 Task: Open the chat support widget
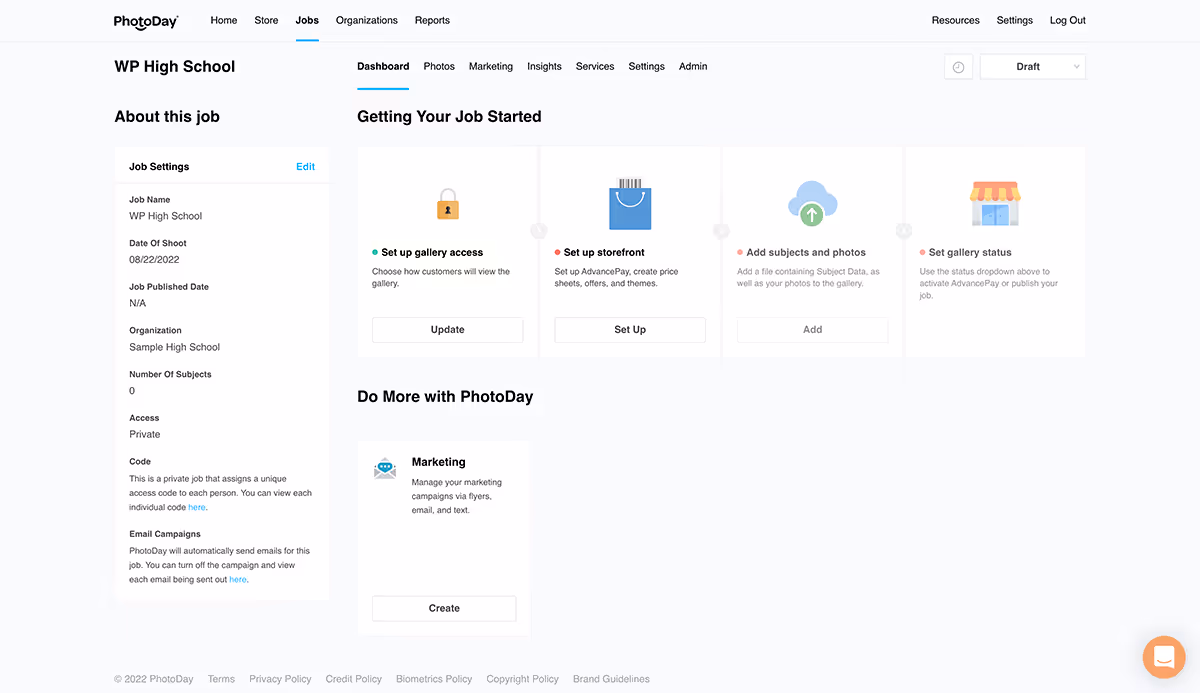coord(1164,657)
